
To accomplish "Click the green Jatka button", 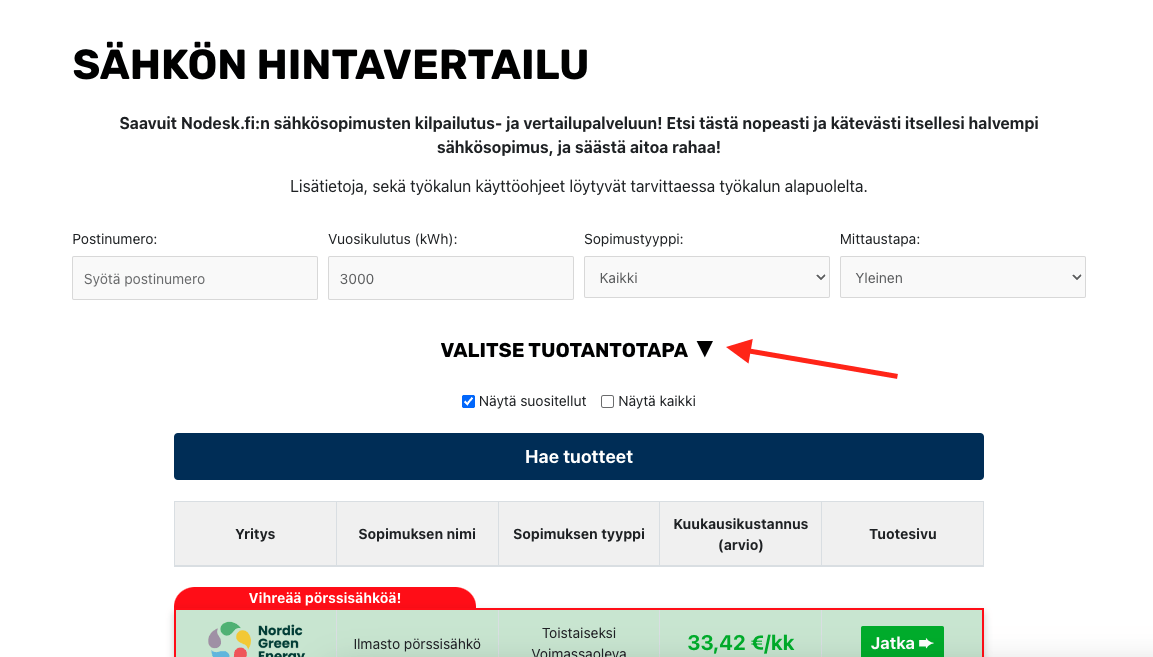I will pyautogui.click(x=901, y=642).
